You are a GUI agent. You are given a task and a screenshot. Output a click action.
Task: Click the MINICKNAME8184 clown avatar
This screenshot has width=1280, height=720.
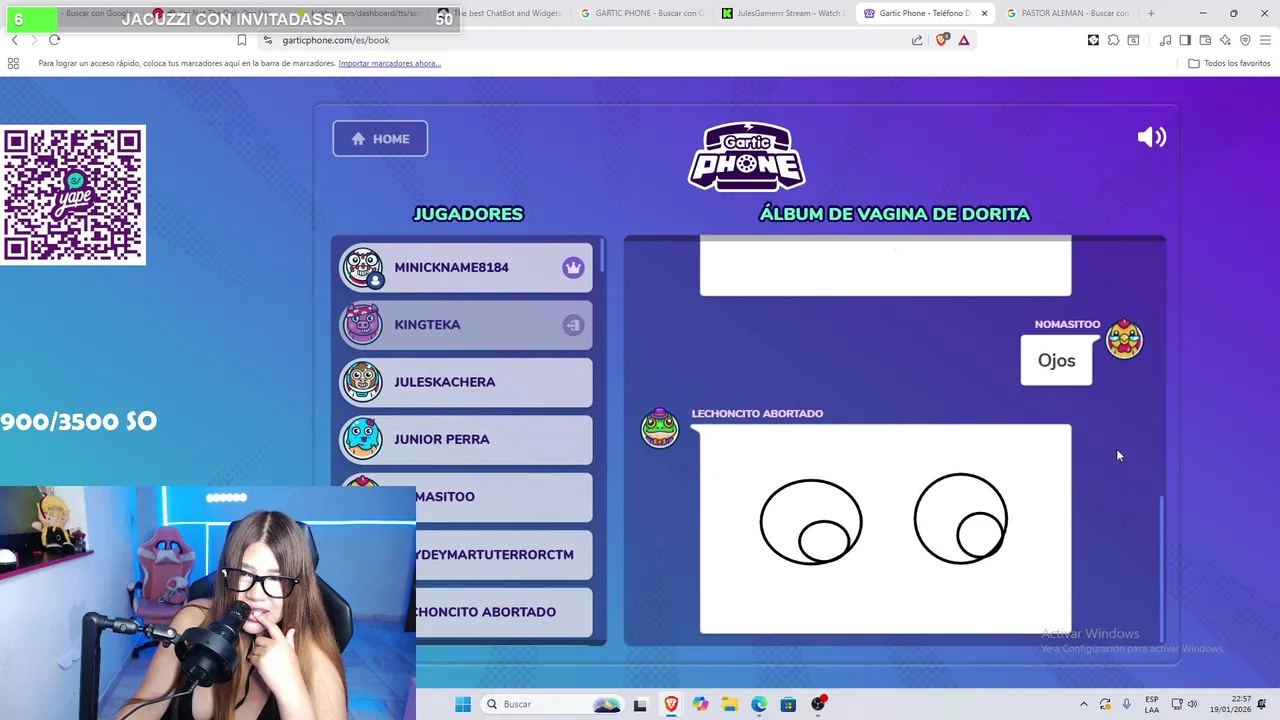(362, 268)
